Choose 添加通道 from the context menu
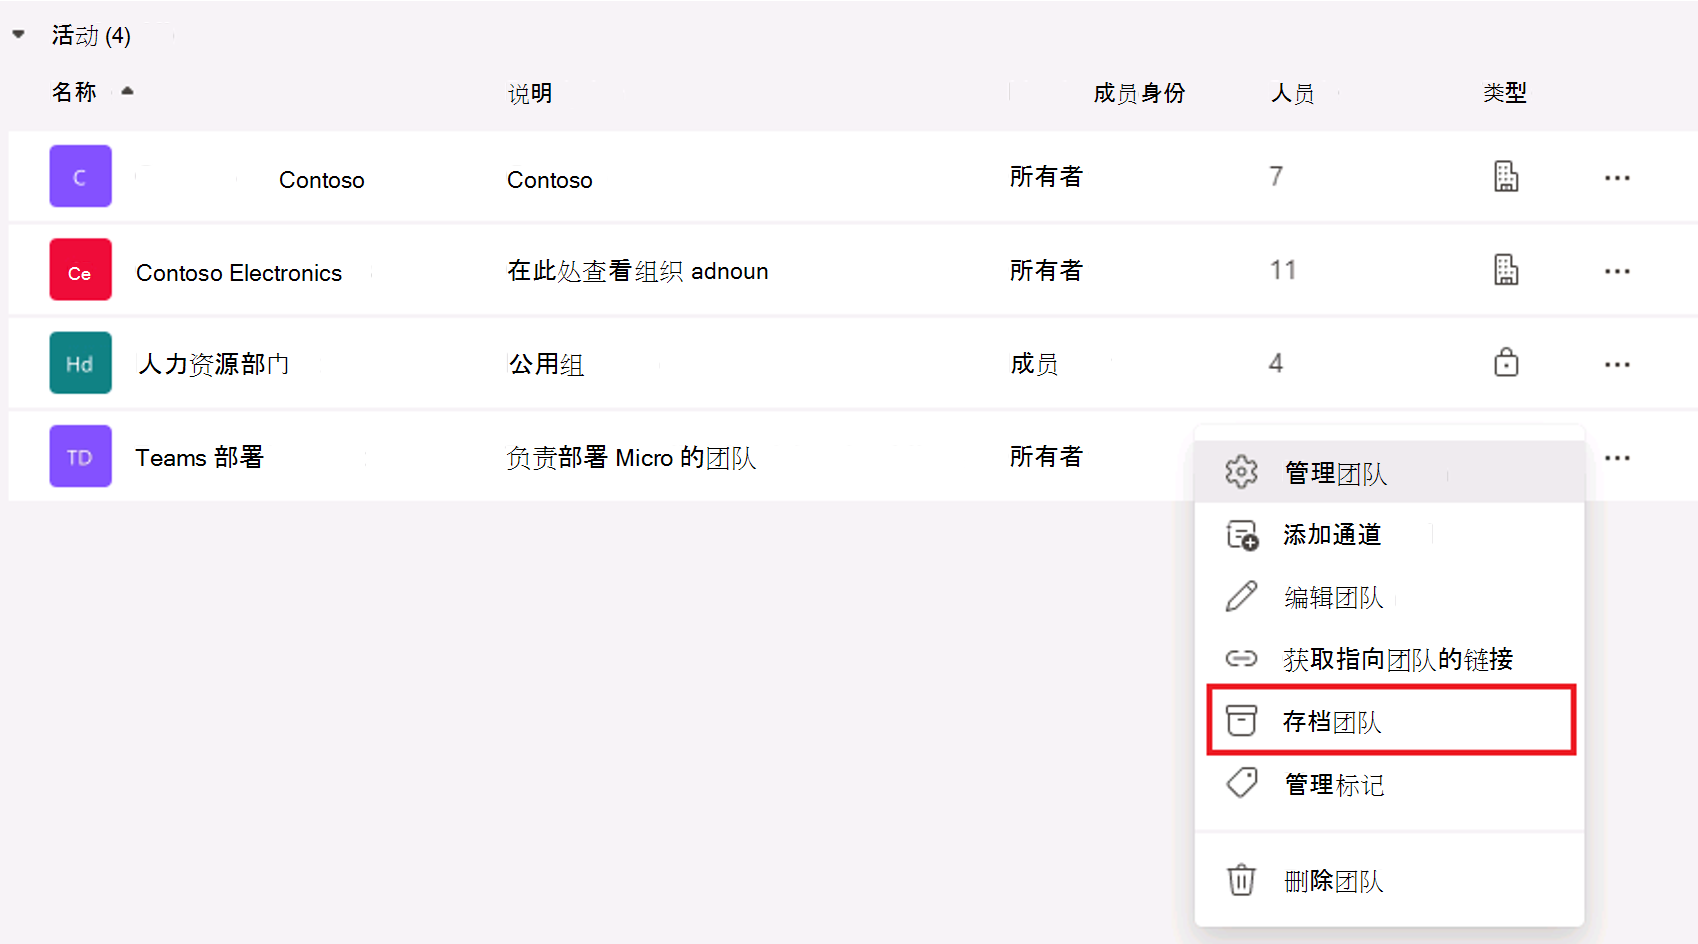The height and width of the screenshot is (944, 1698). coord(1389,535)
